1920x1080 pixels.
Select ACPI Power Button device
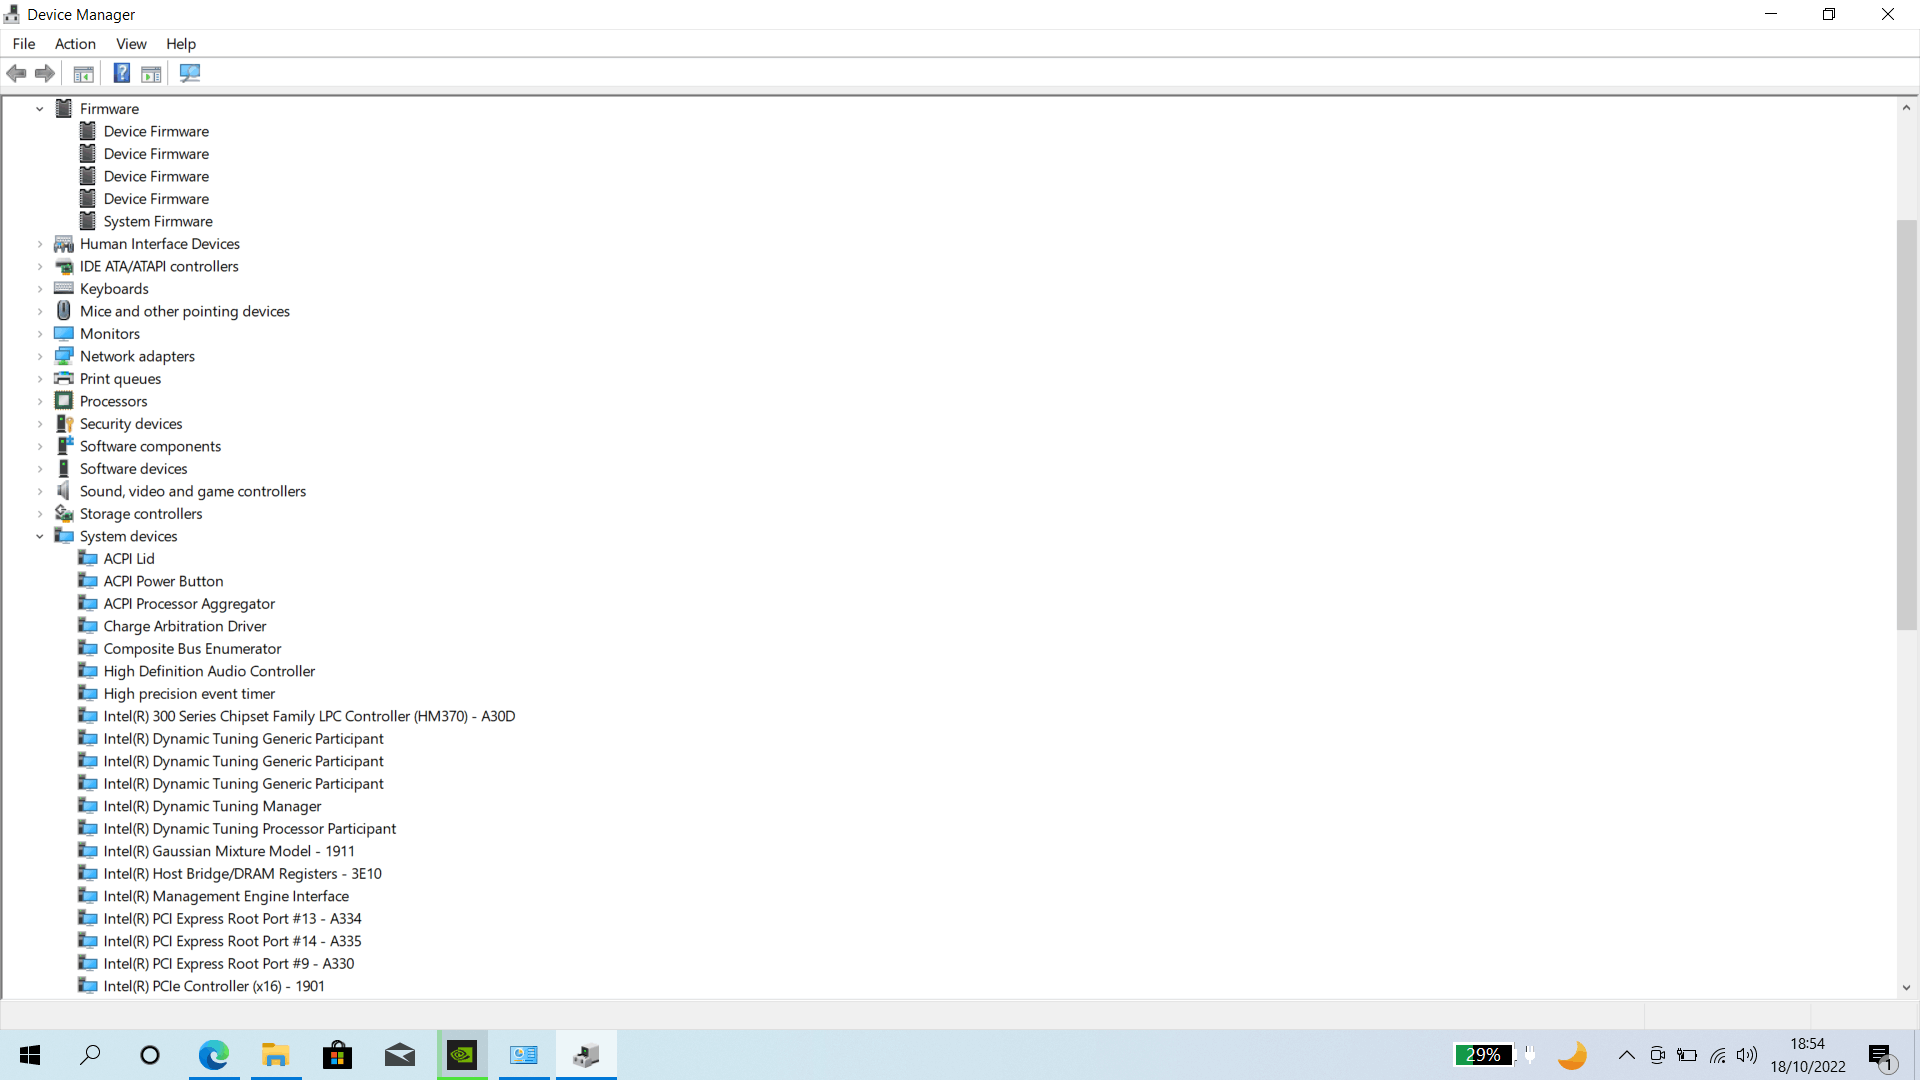tap(163, 581)
